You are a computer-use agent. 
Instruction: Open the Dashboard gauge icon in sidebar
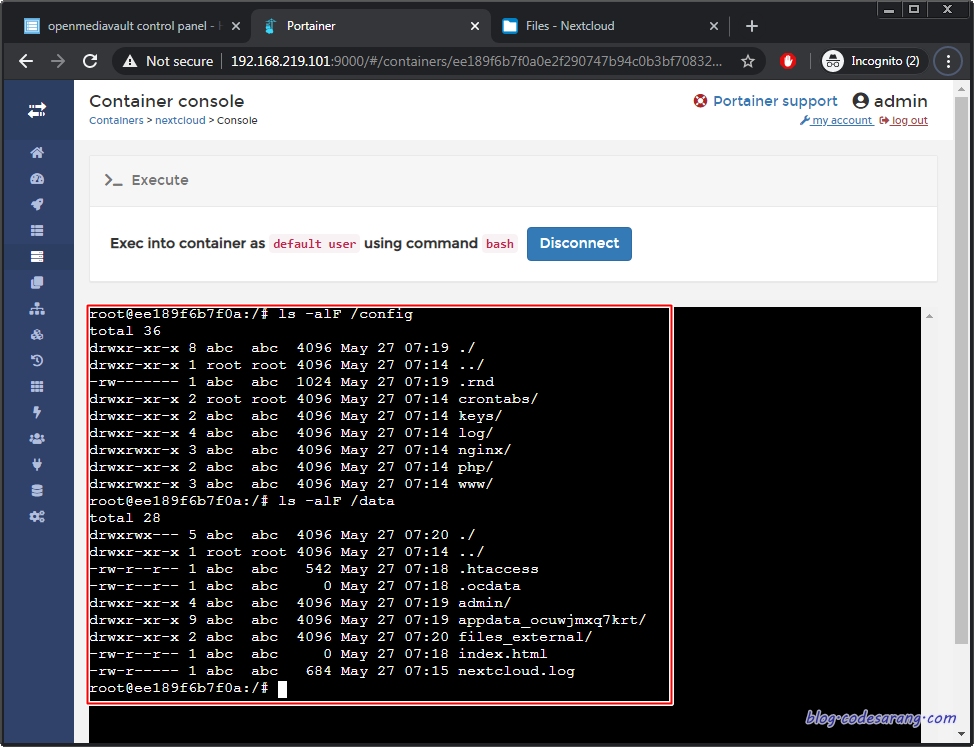click(x=37, y=179)
